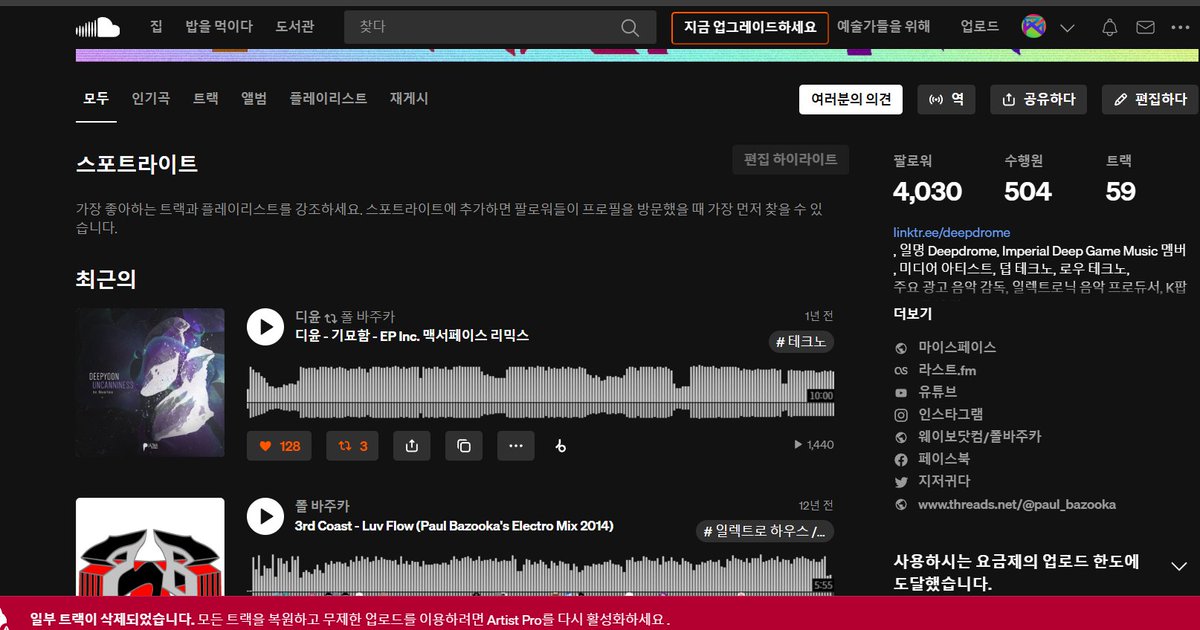Open the 웨이보닷컴/폴바주카 link

pyautogui.click(x=979, y=437)
